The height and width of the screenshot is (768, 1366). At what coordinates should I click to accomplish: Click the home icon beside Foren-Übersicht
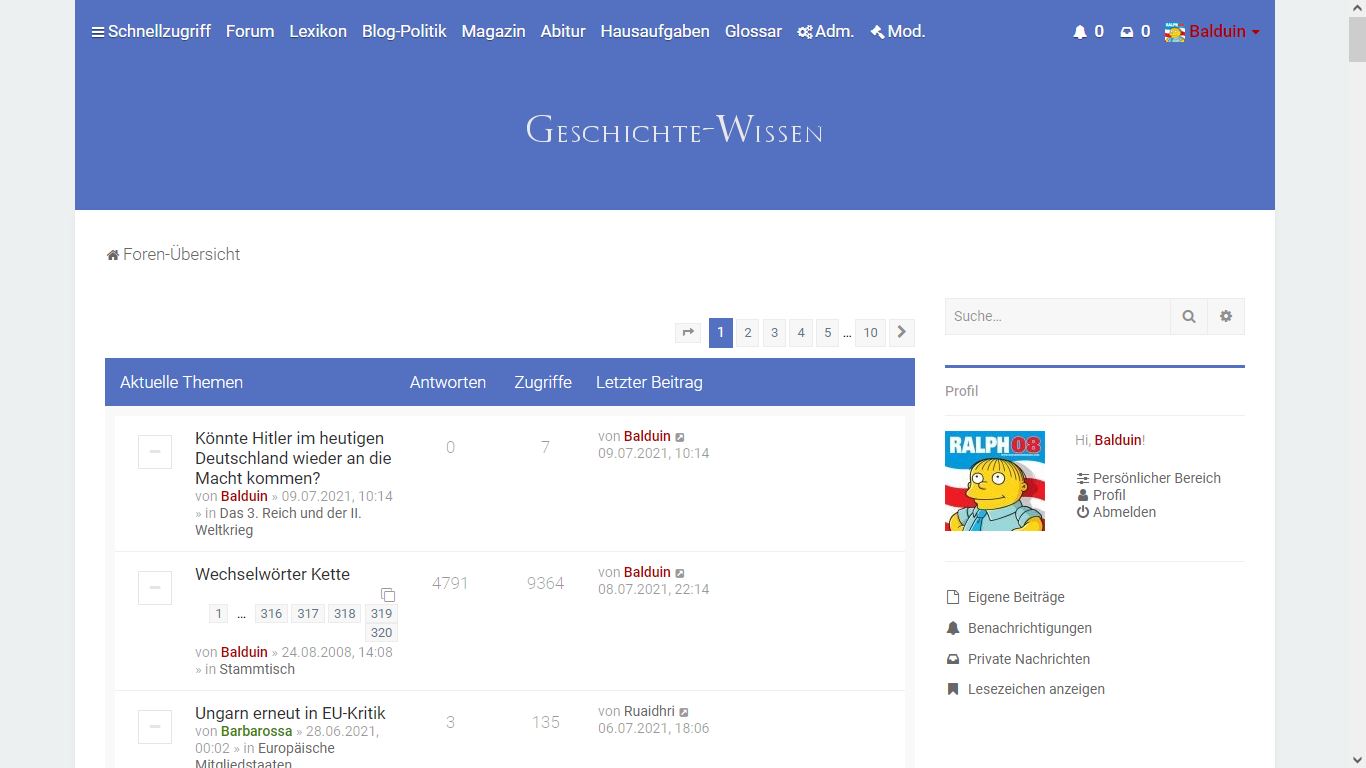[x=113, y=255]
